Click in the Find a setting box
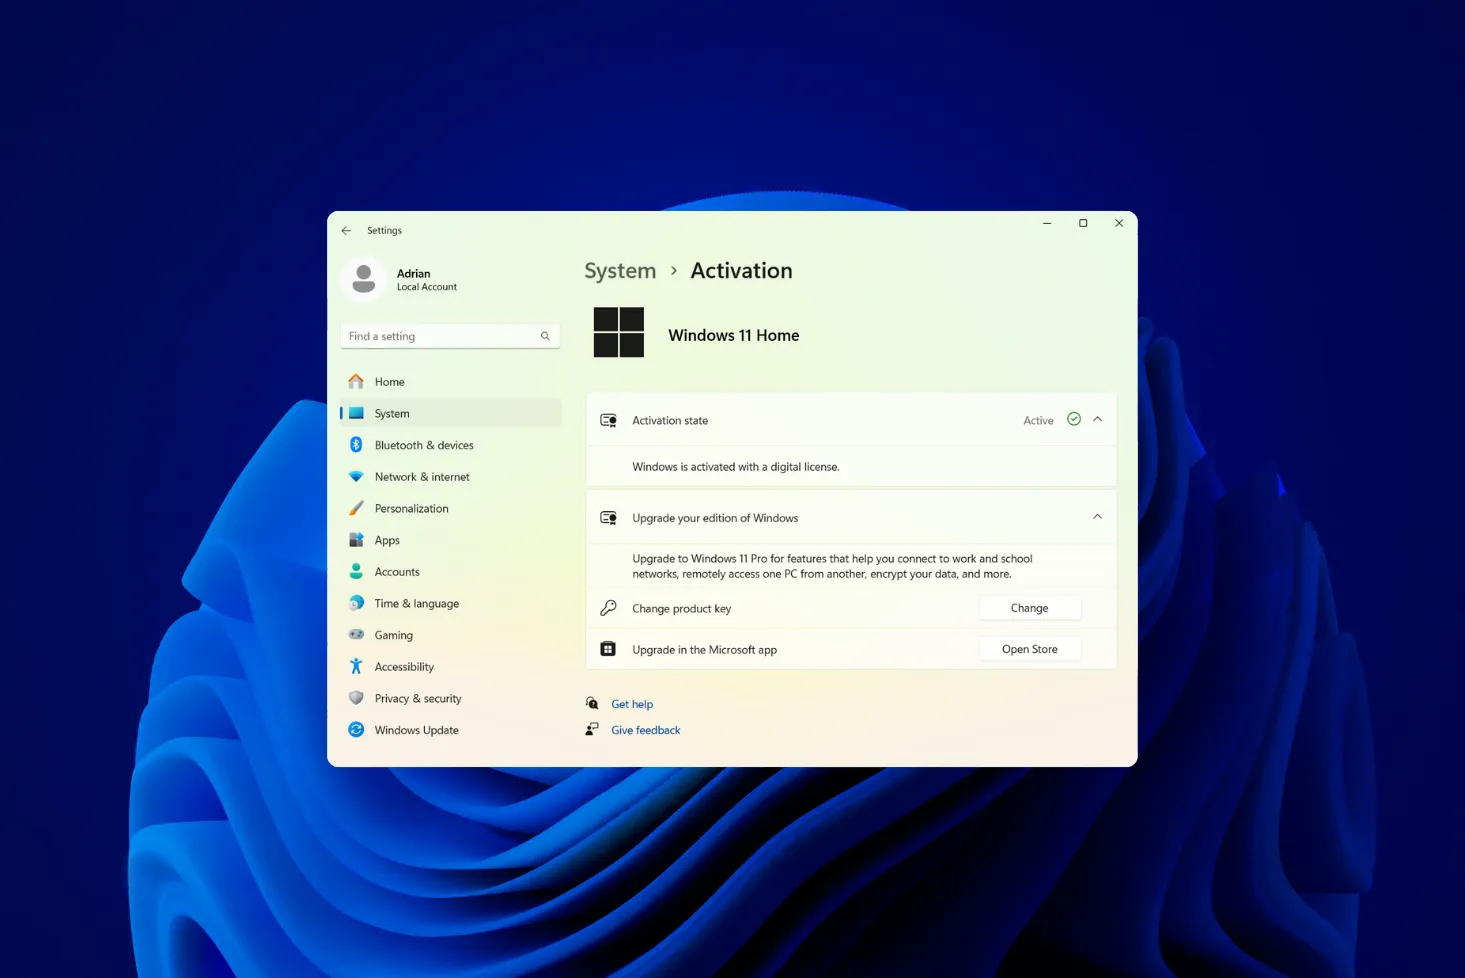This screenshot has width=1465, height=978. click(450, 336)
